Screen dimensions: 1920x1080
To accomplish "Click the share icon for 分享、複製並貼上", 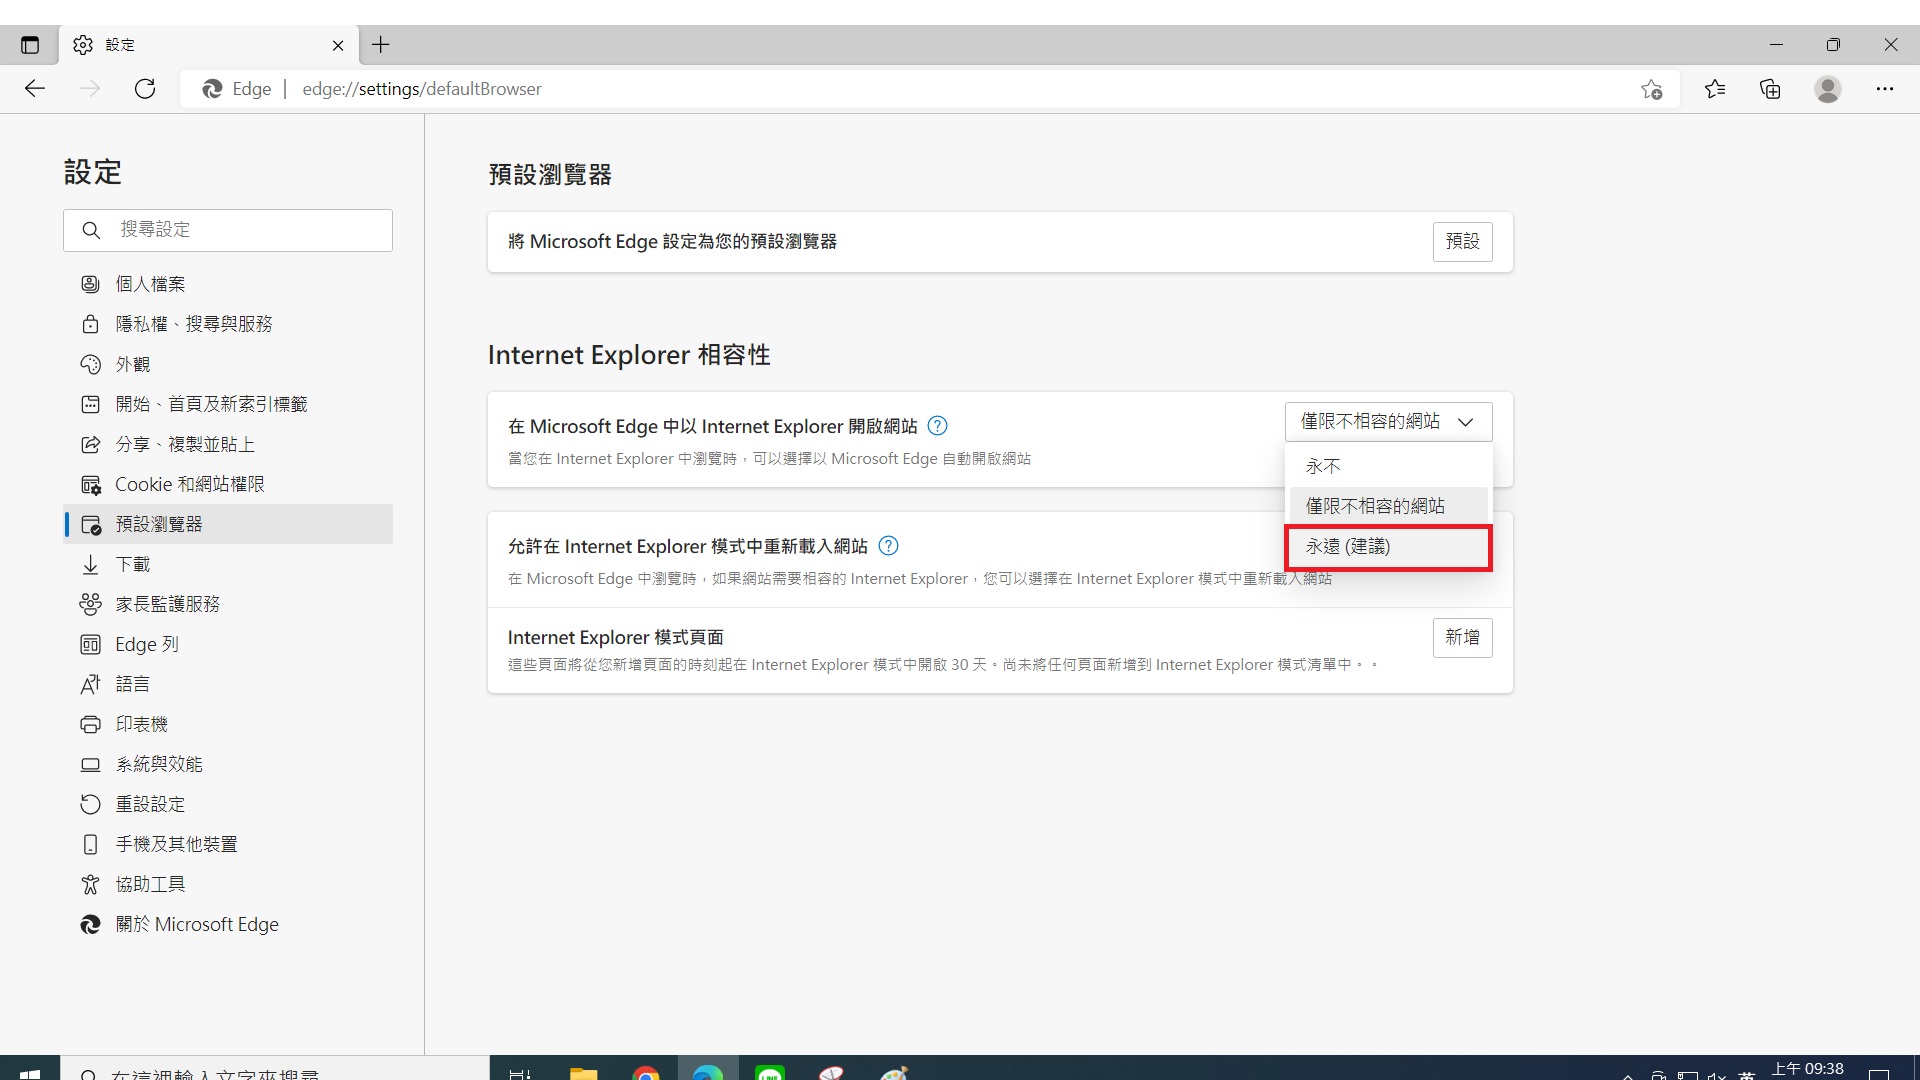I will [x=90, y=444].
